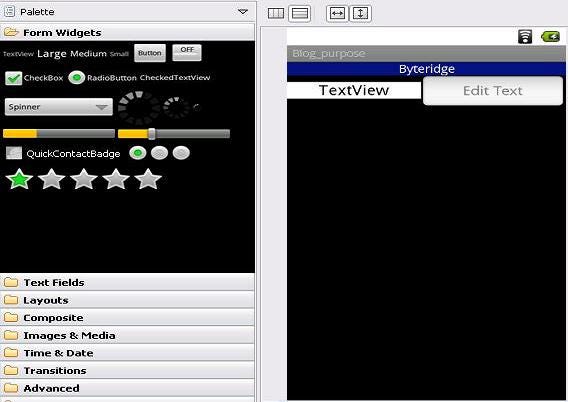Open the Palette dropdown menu arrow

pos(243,12)
